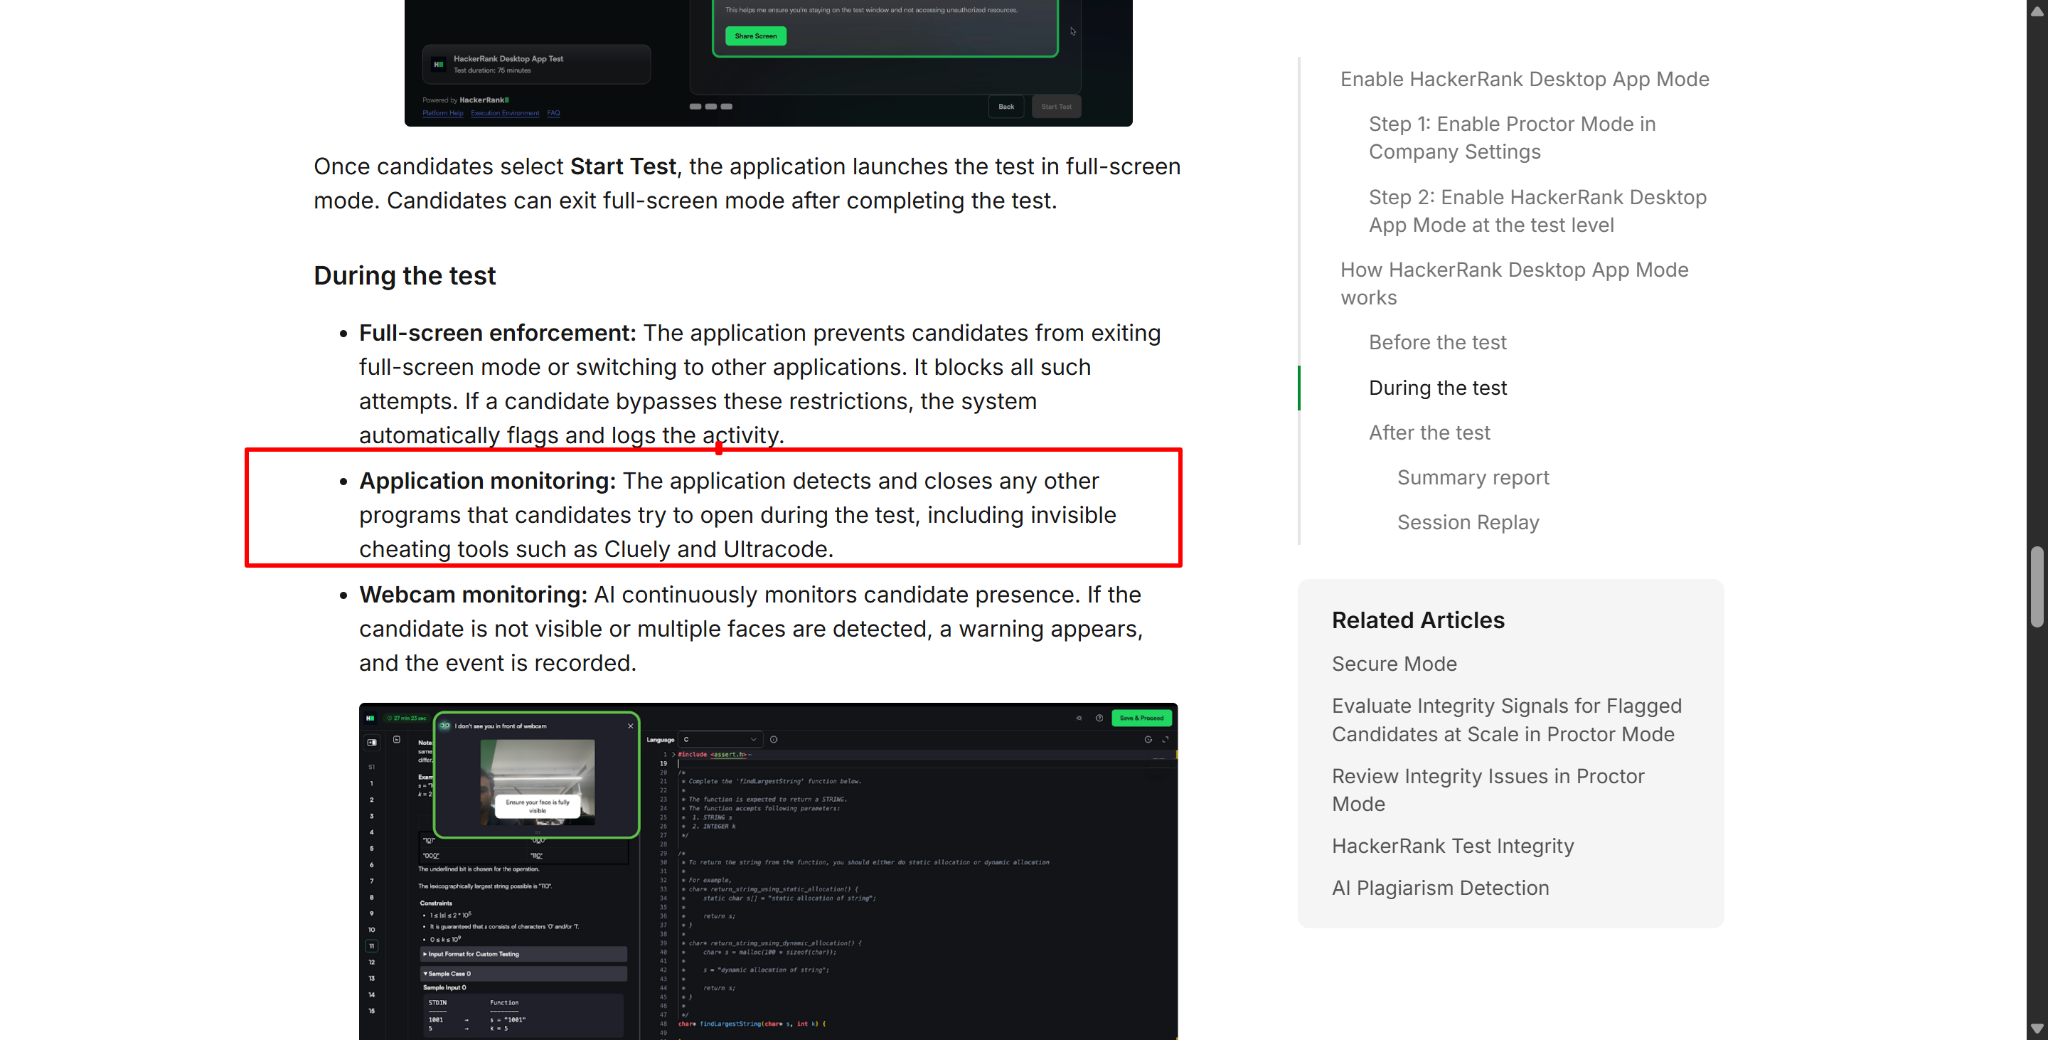
Task: Close the webcam warning popup in the test screenshot
Action: 630,726
